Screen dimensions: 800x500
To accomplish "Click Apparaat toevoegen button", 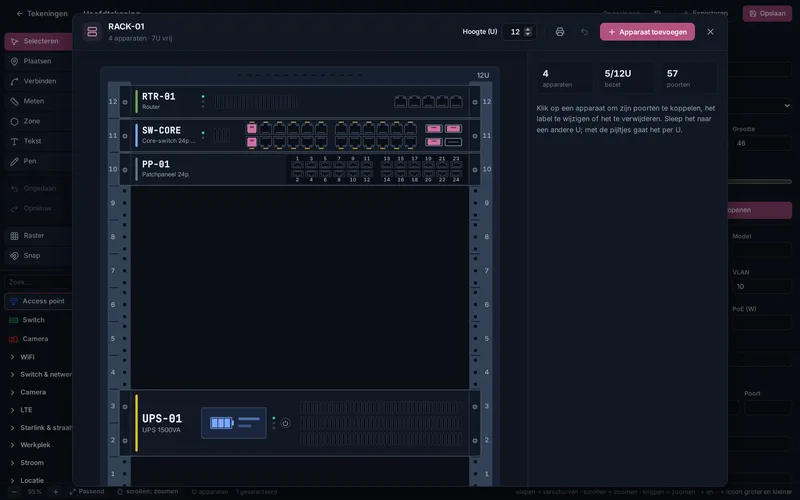I will pos(647,32).
